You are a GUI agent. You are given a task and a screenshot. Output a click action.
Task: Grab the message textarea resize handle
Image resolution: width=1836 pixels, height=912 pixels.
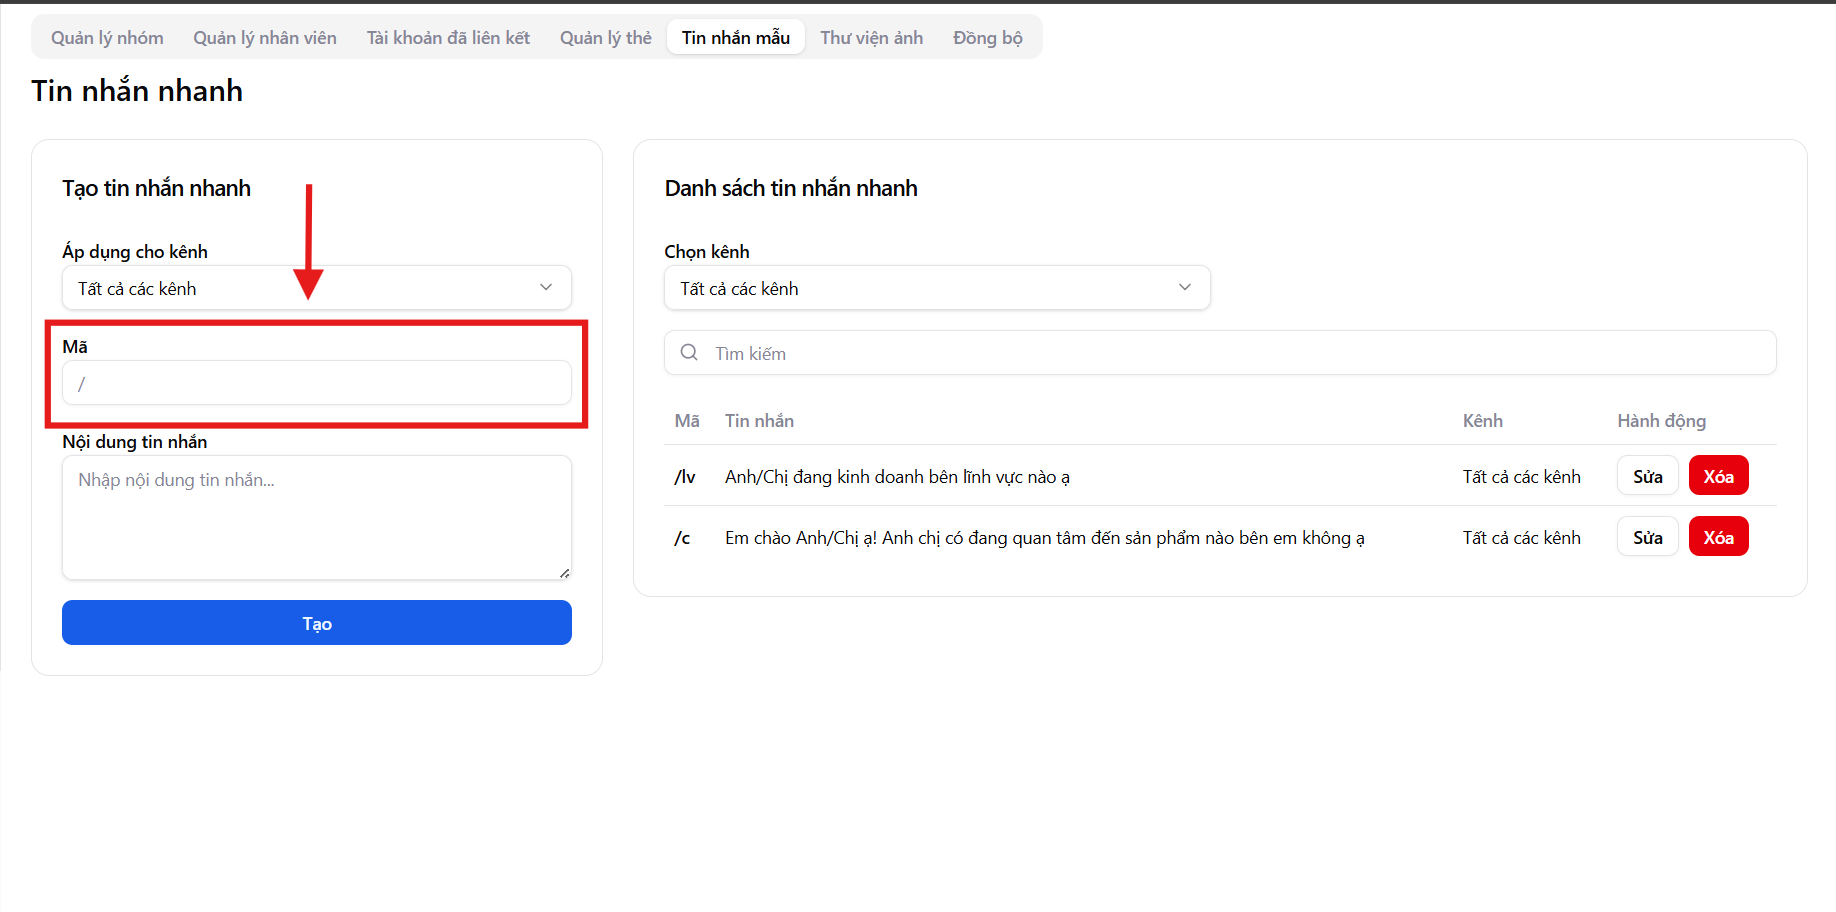(565, 573)
